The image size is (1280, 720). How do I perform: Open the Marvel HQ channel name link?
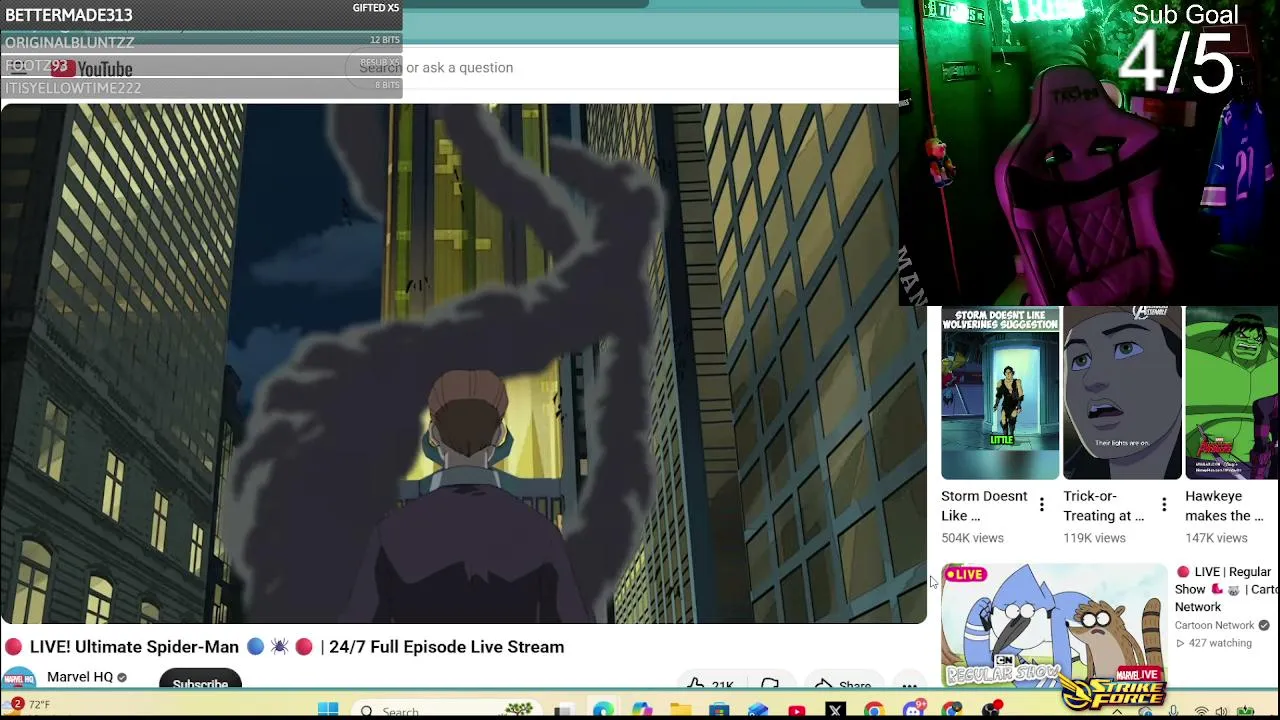[x=80, y=677]
